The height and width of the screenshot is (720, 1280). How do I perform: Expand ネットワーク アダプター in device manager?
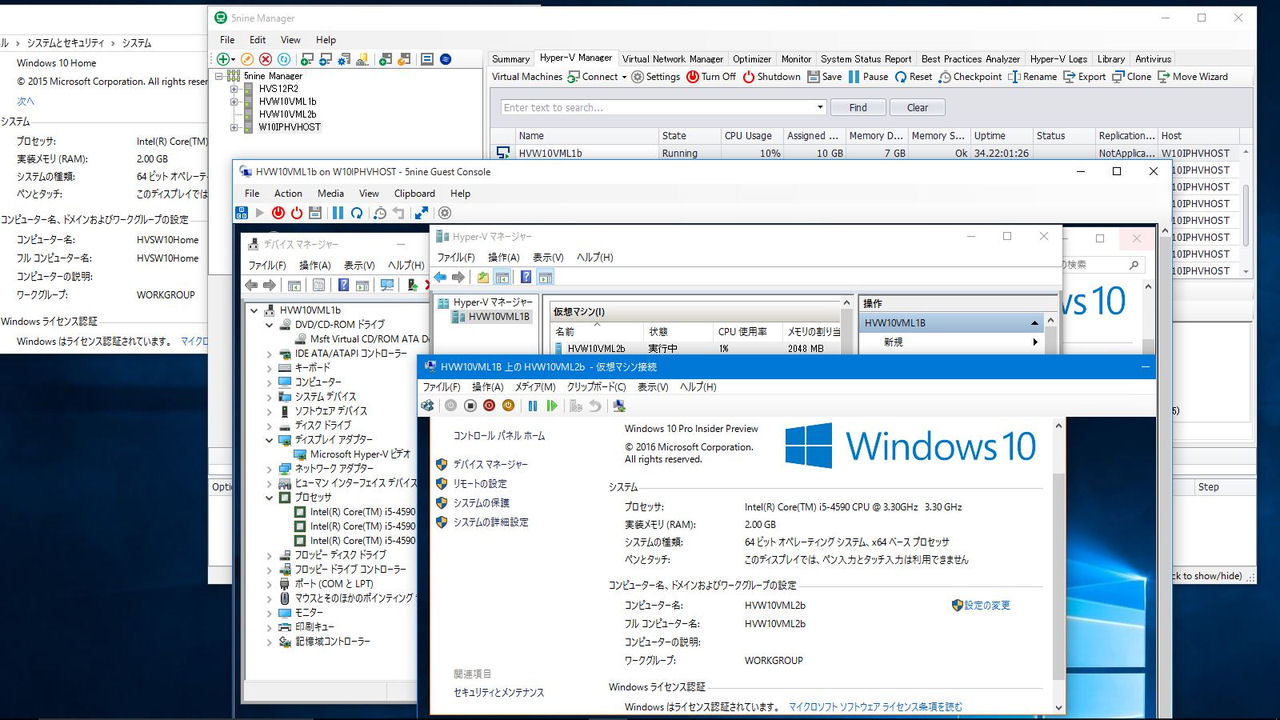[x=270, y=468]
